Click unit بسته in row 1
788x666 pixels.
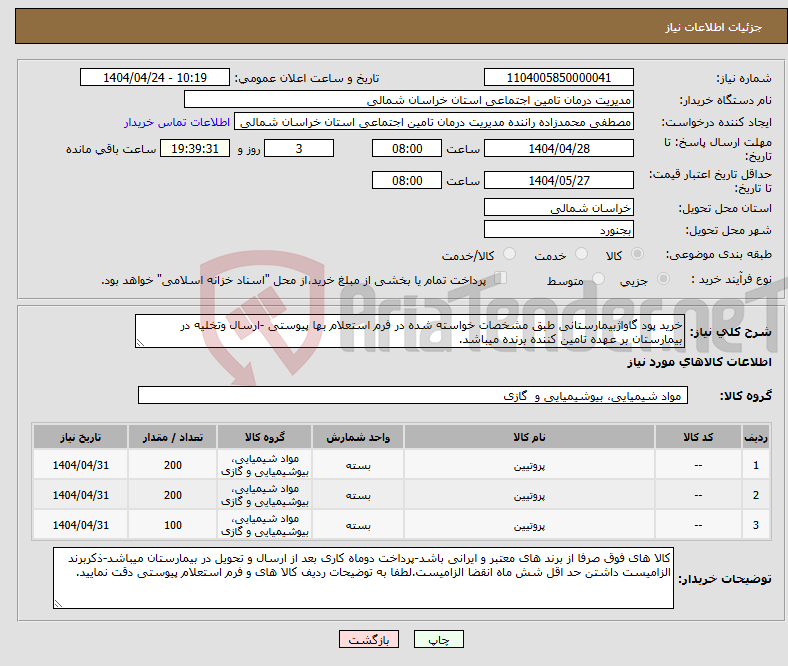click(x=358, y=466)
